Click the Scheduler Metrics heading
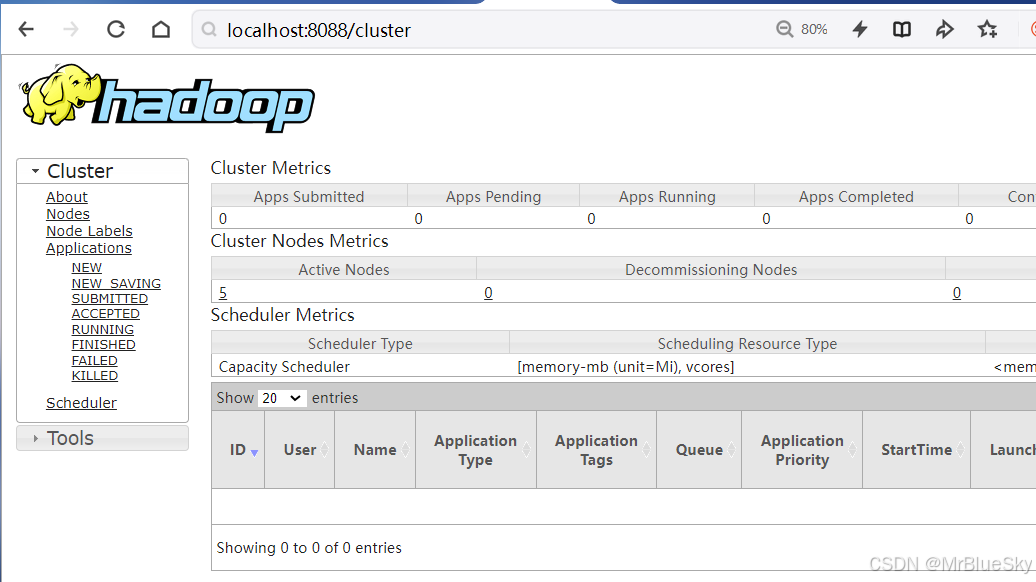1036x582 pixels. click(x=283, y=315)
